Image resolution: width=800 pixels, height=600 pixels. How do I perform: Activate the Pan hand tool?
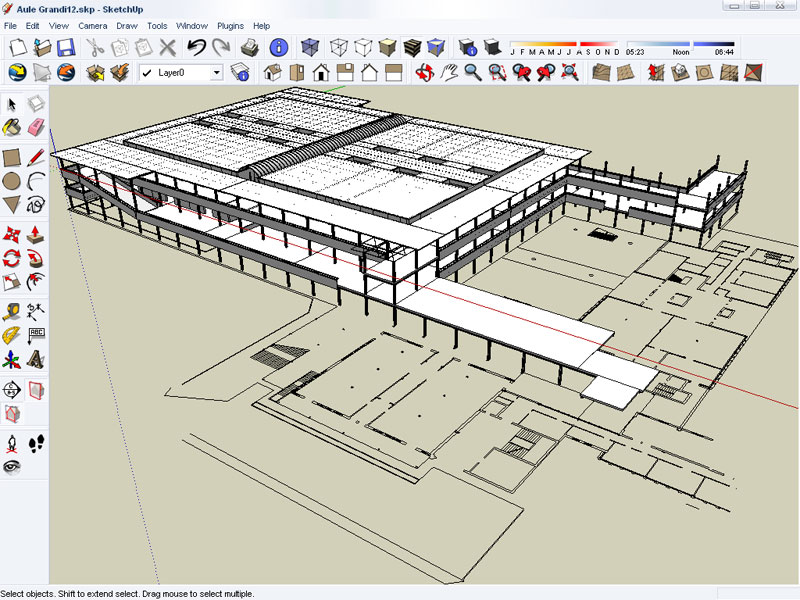point(449,72)
